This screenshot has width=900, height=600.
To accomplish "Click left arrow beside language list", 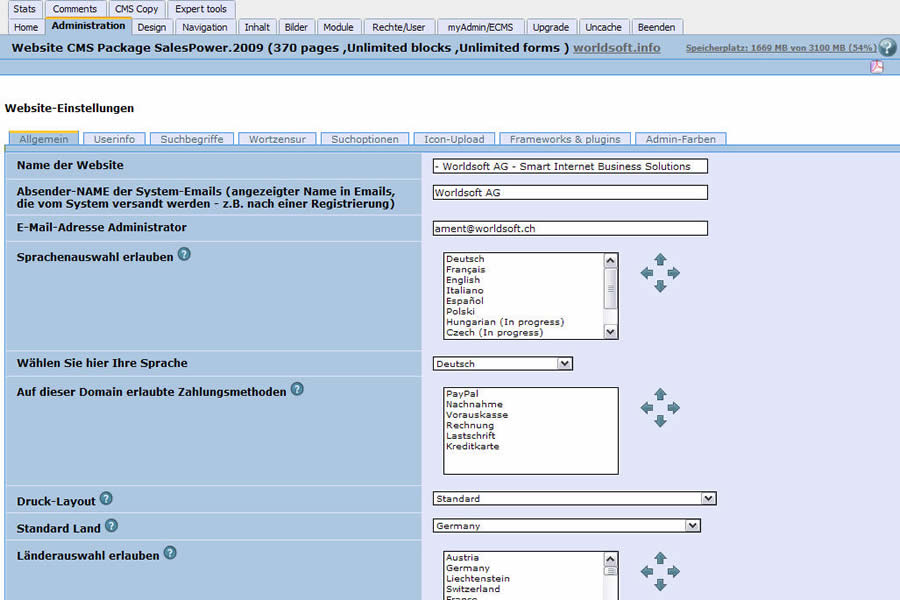I will (646, 273).
